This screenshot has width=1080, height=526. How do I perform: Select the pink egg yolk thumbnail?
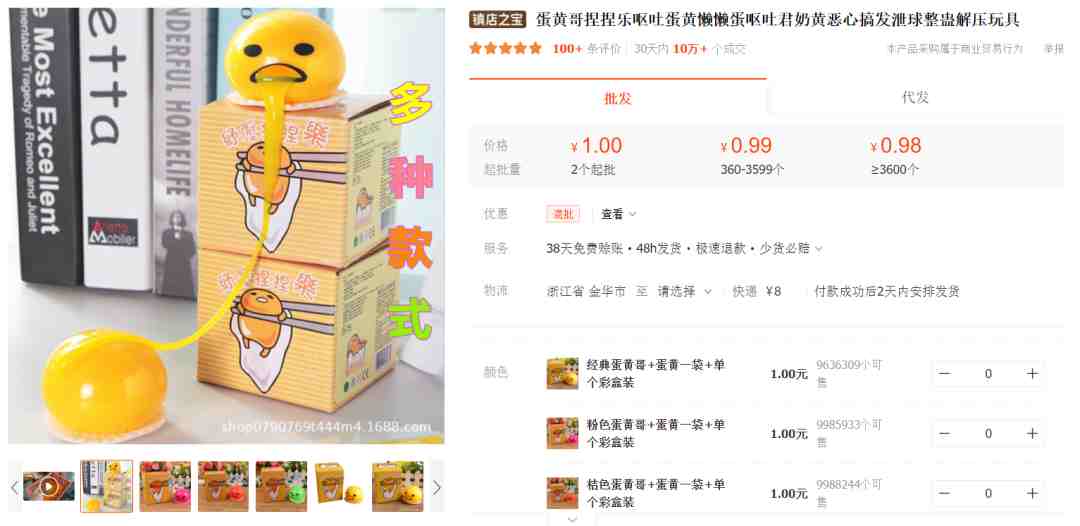pos(165,487)
